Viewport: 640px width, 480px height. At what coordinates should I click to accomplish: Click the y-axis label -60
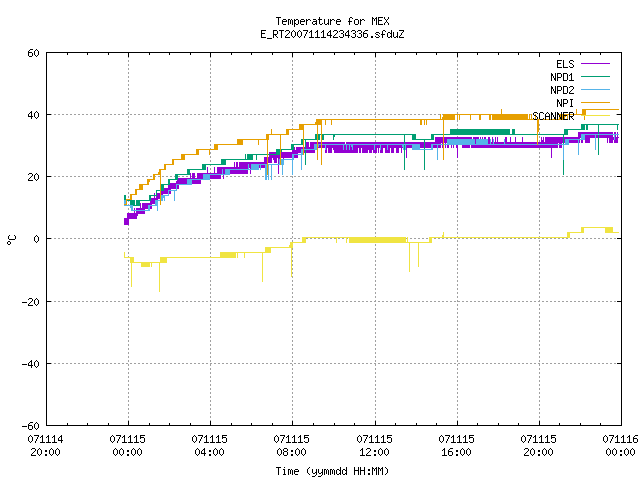[x=31, y=427]
